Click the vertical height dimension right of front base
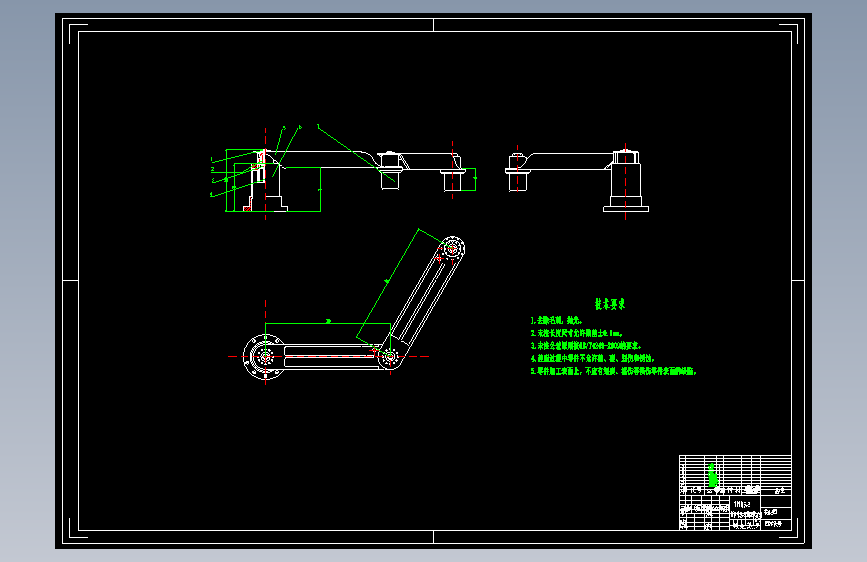867x562 pixels. (320, 189)
